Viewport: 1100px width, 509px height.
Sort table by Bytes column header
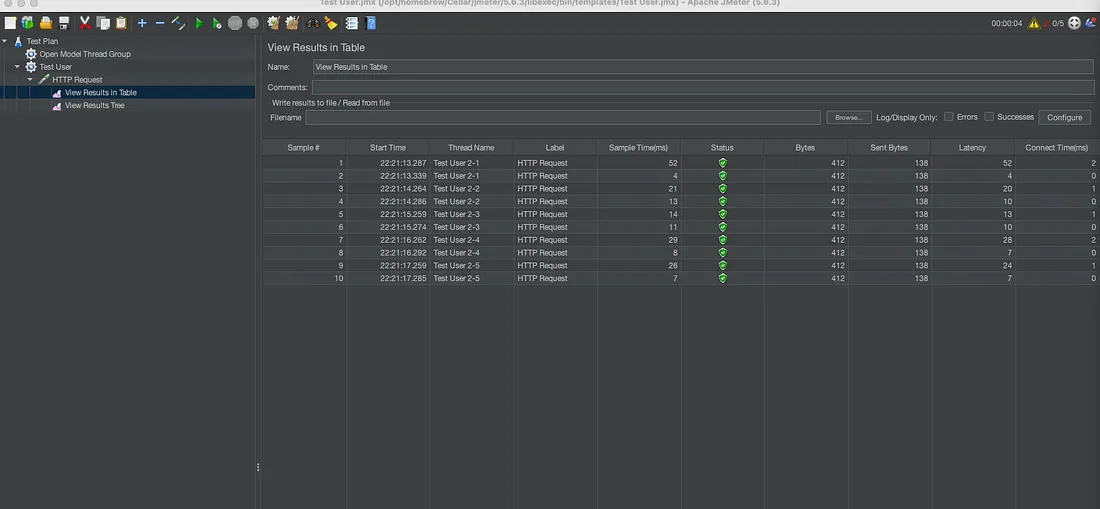[x=805, y=148]
